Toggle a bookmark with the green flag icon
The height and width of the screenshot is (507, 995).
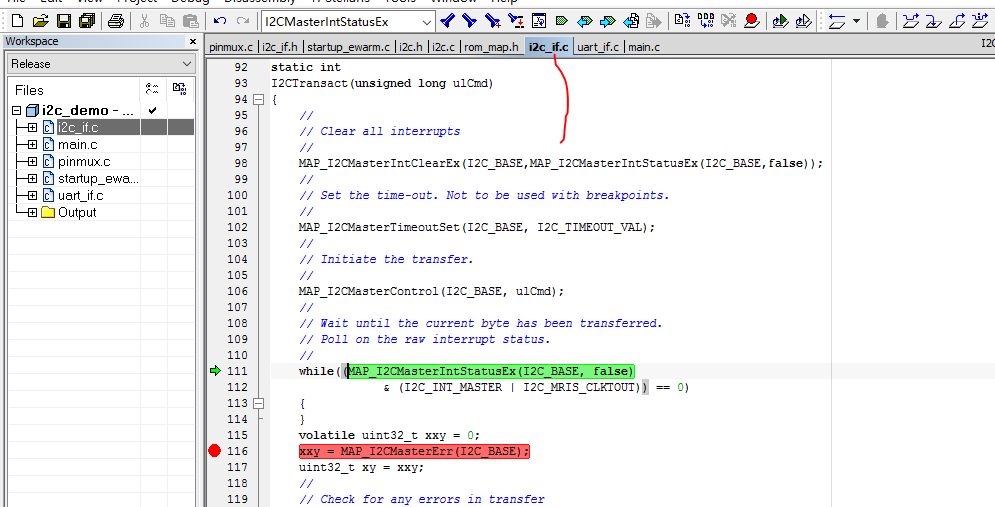click(562, 21)
